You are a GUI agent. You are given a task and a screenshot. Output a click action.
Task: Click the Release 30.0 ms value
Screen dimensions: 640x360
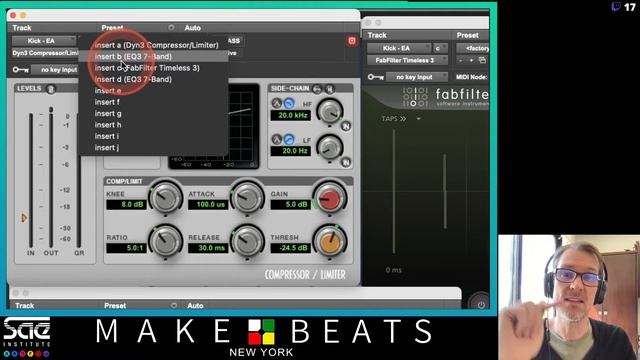click(x=208, y=248)
